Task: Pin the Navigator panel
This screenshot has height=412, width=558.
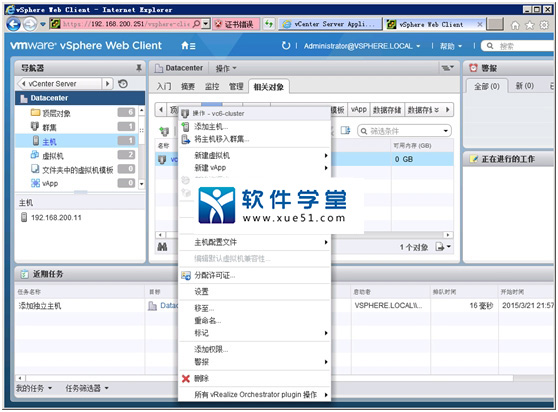Action: pyautogui.click(x=139, y=68)
